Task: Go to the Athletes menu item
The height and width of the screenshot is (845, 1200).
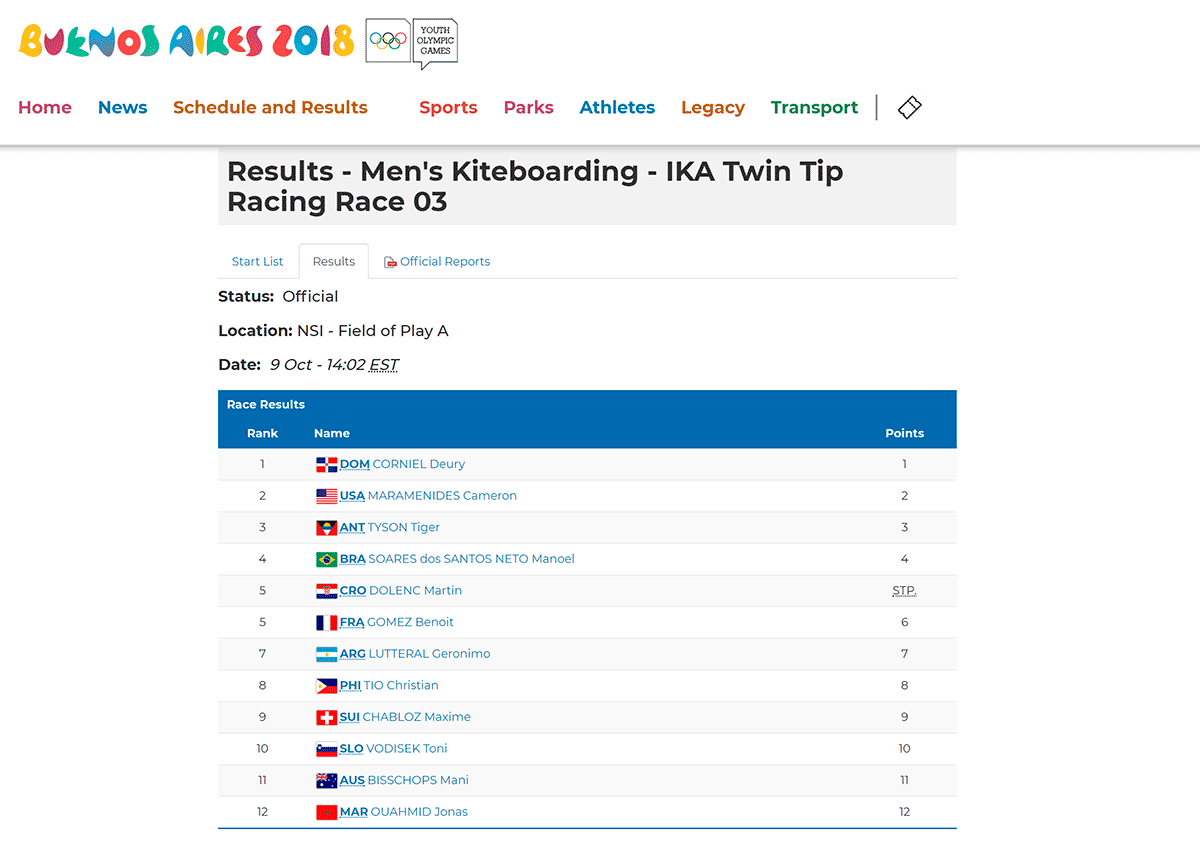Action: click(617, 108)
